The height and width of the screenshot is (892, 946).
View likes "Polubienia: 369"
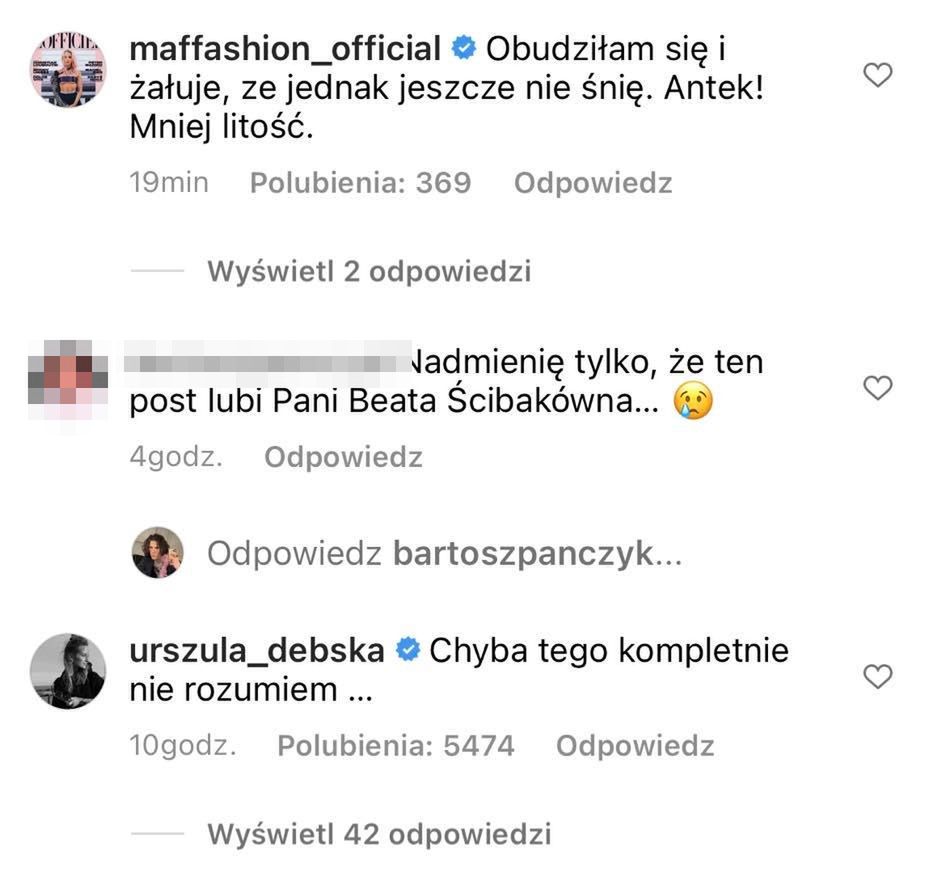(360, 183)
